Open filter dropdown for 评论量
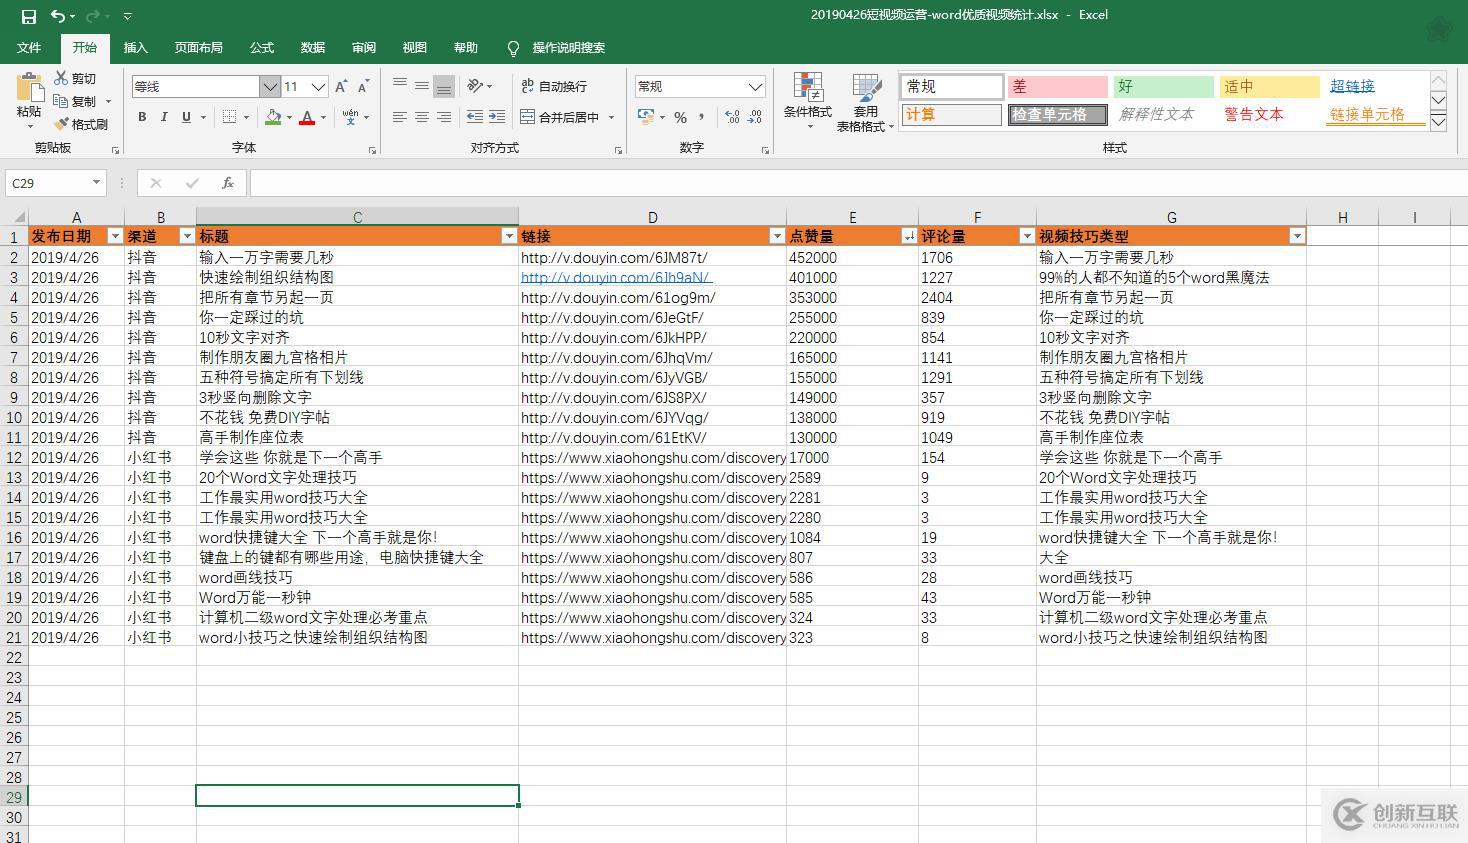The image size is (1468, 843). click(x=1027, y=236)
